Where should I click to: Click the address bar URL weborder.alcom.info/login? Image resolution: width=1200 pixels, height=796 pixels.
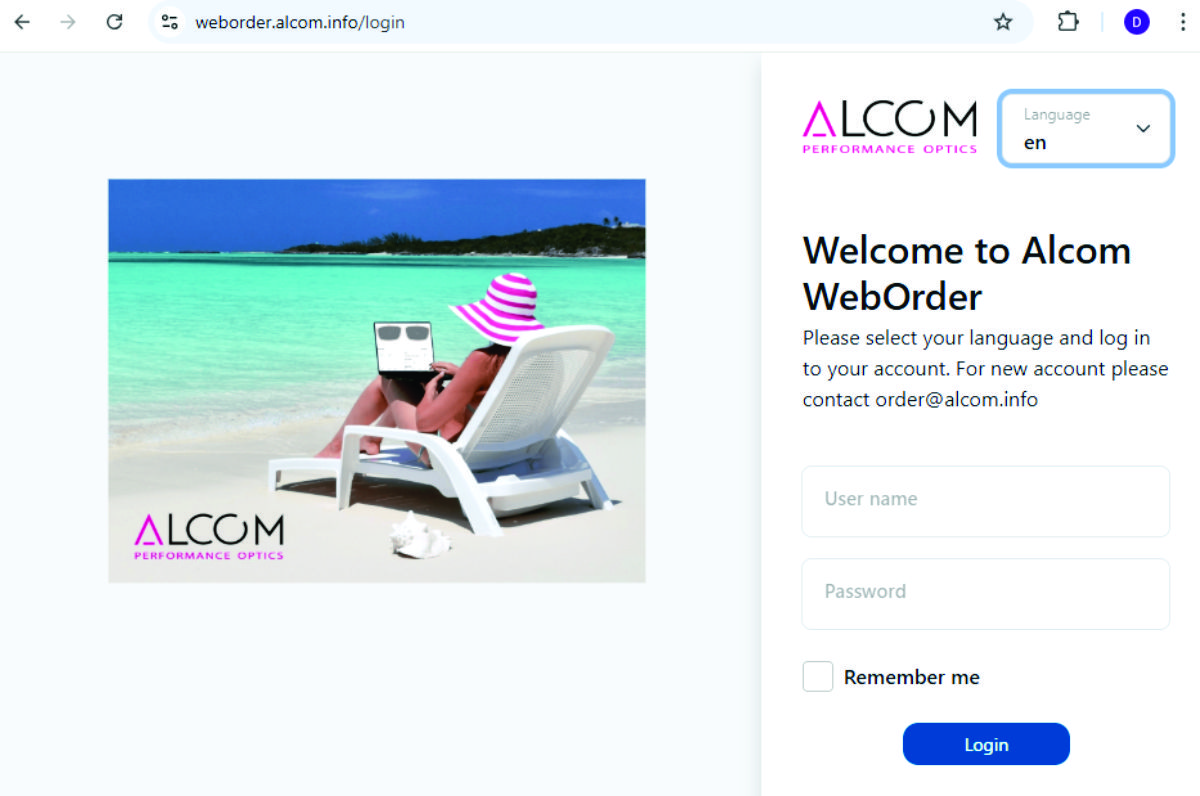click(x=300, y=22)
